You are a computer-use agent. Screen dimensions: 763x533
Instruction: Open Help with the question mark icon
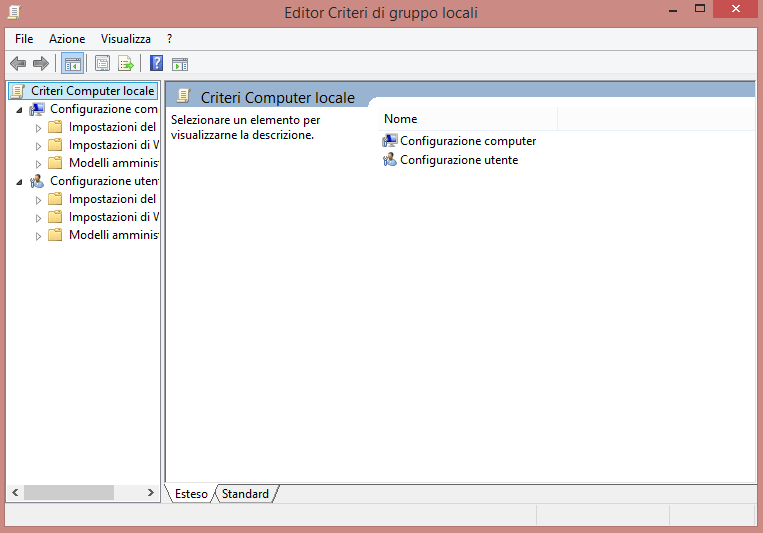pyautogui.click(x=156, y=63)
